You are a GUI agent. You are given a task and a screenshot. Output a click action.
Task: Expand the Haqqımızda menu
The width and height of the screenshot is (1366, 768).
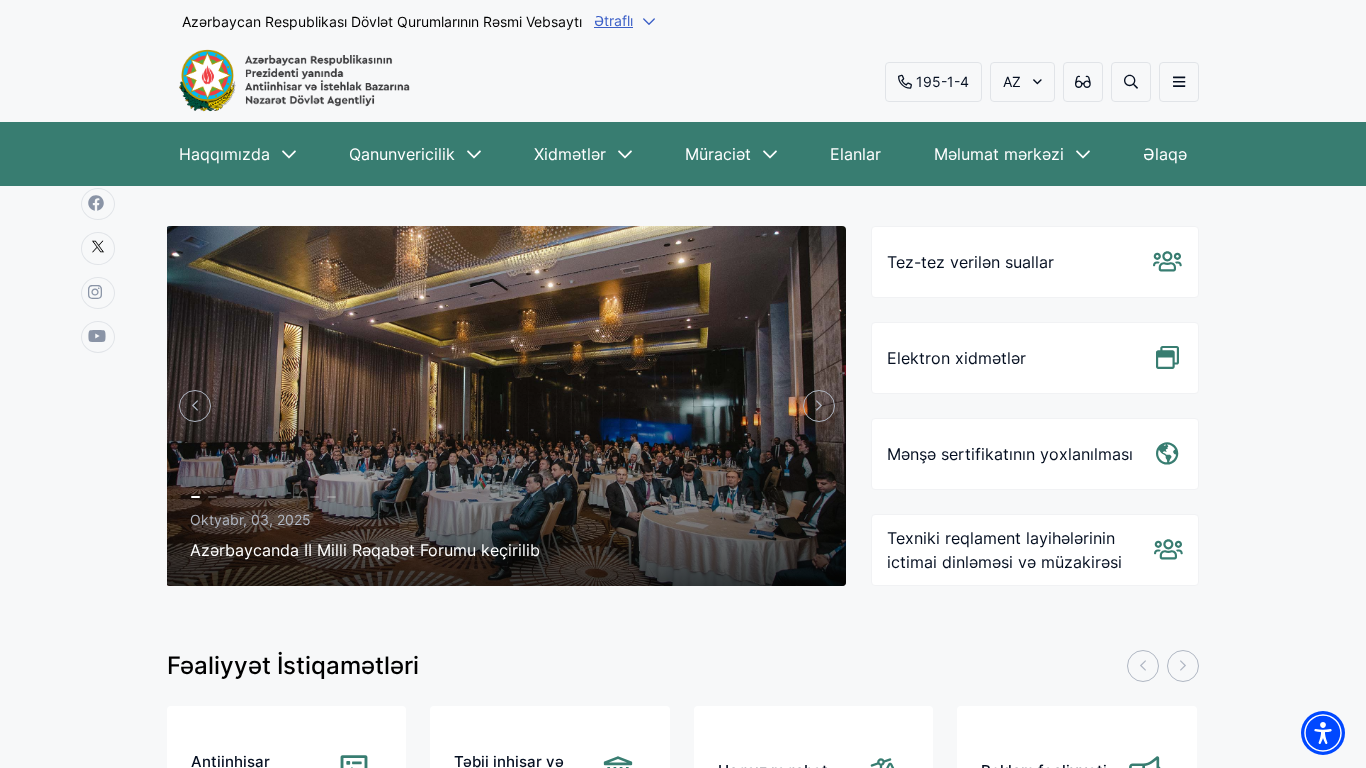tap(237, 154)
